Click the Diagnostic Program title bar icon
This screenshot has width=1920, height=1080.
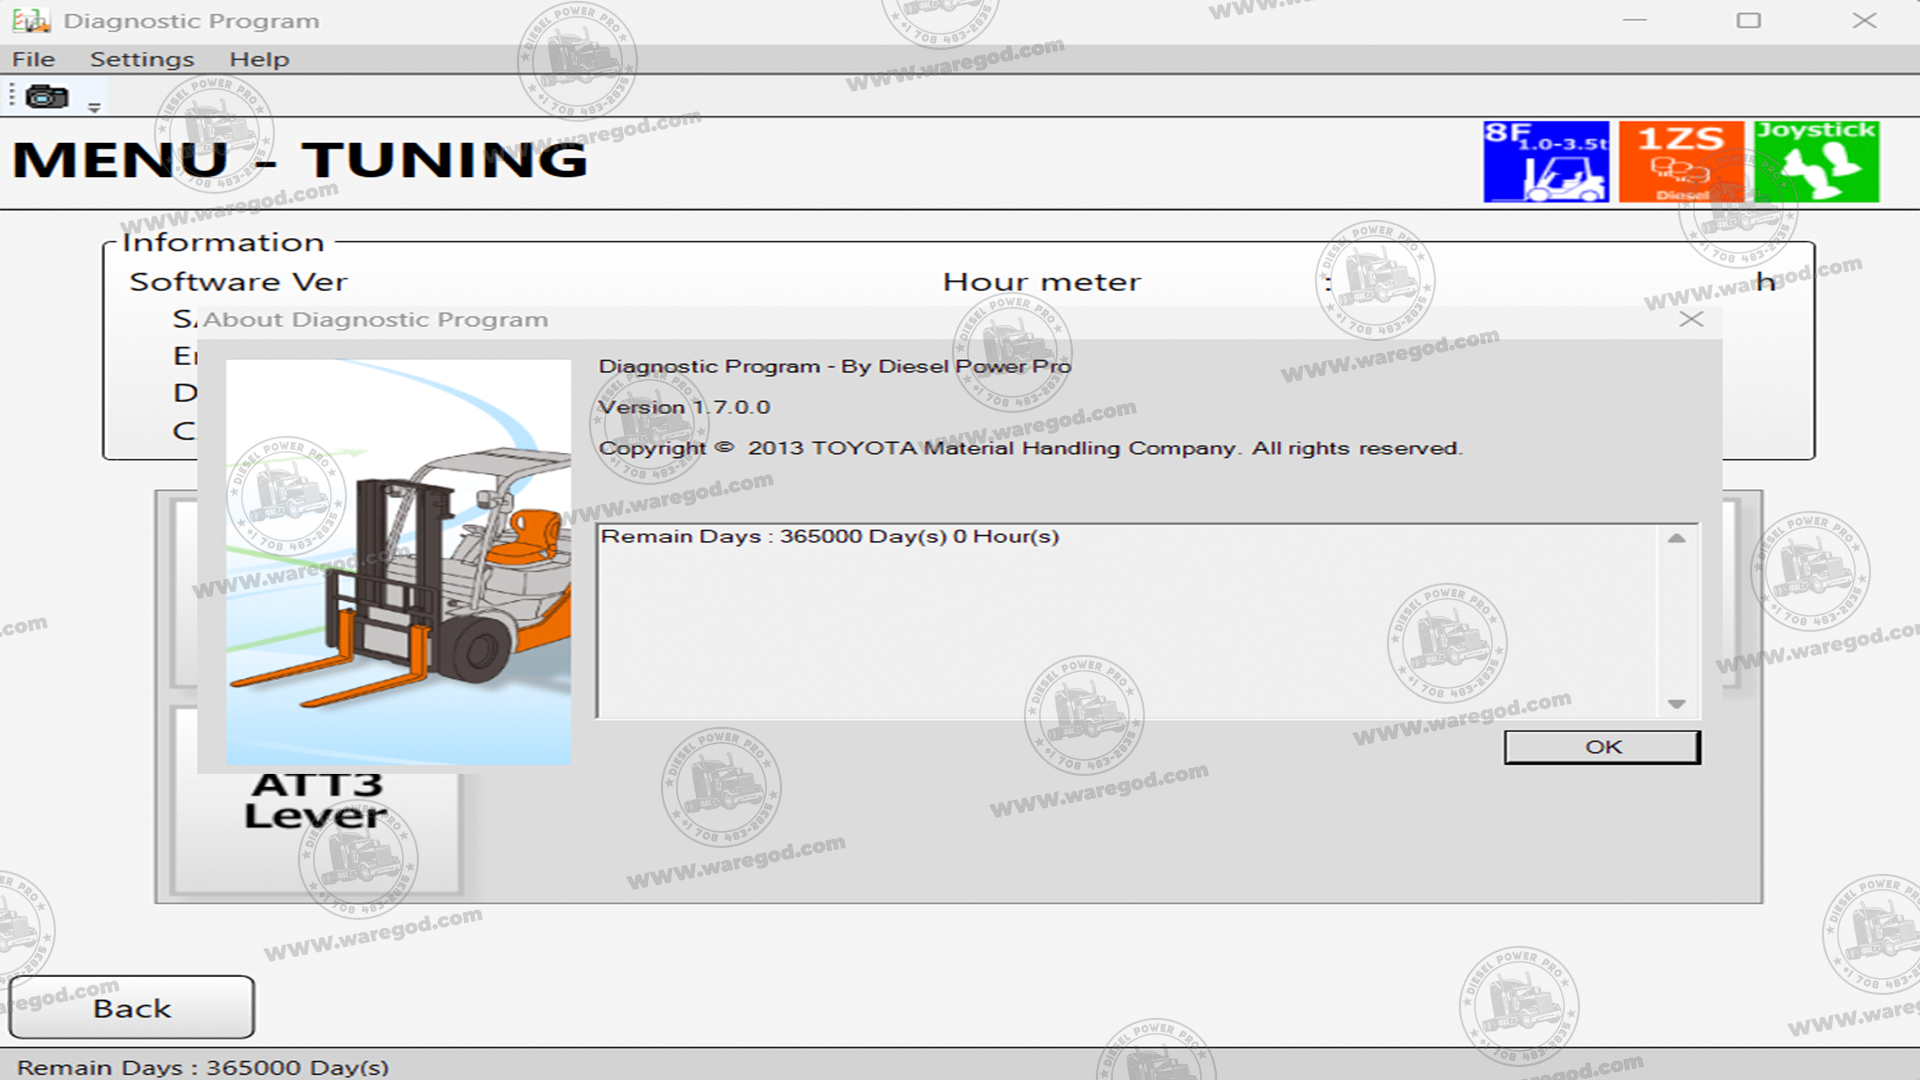[x=30, y=20]
